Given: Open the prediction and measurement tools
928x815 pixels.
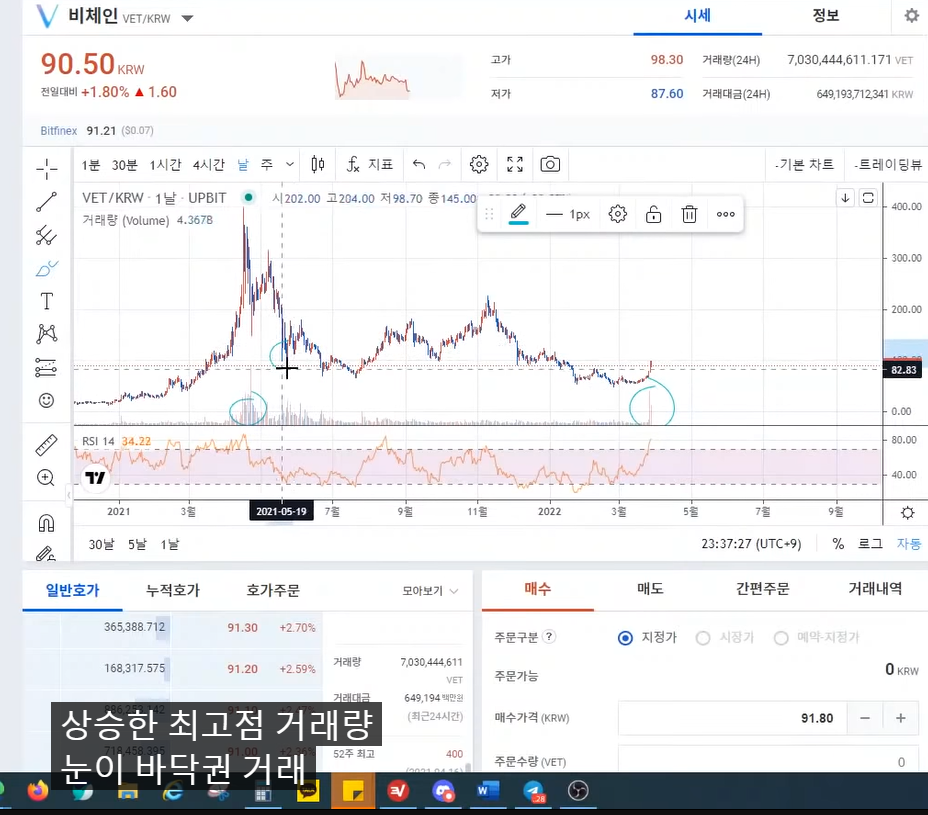Looking at the screenshot, I should [46, 368].
